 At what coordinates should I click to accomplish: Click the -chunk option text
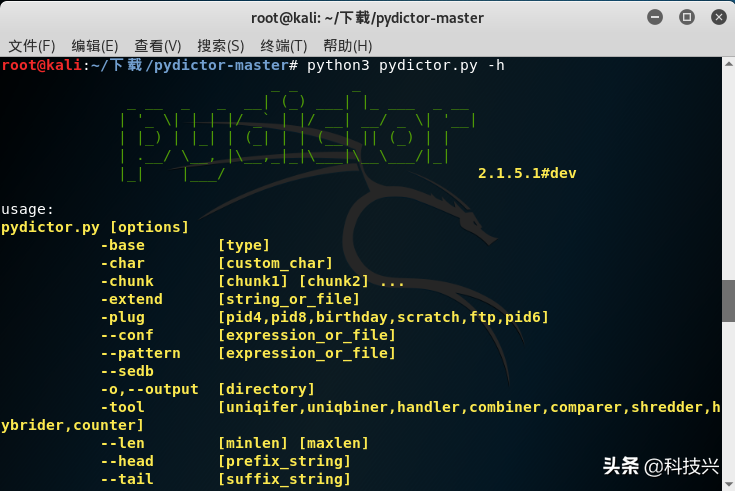coord(127,281)
